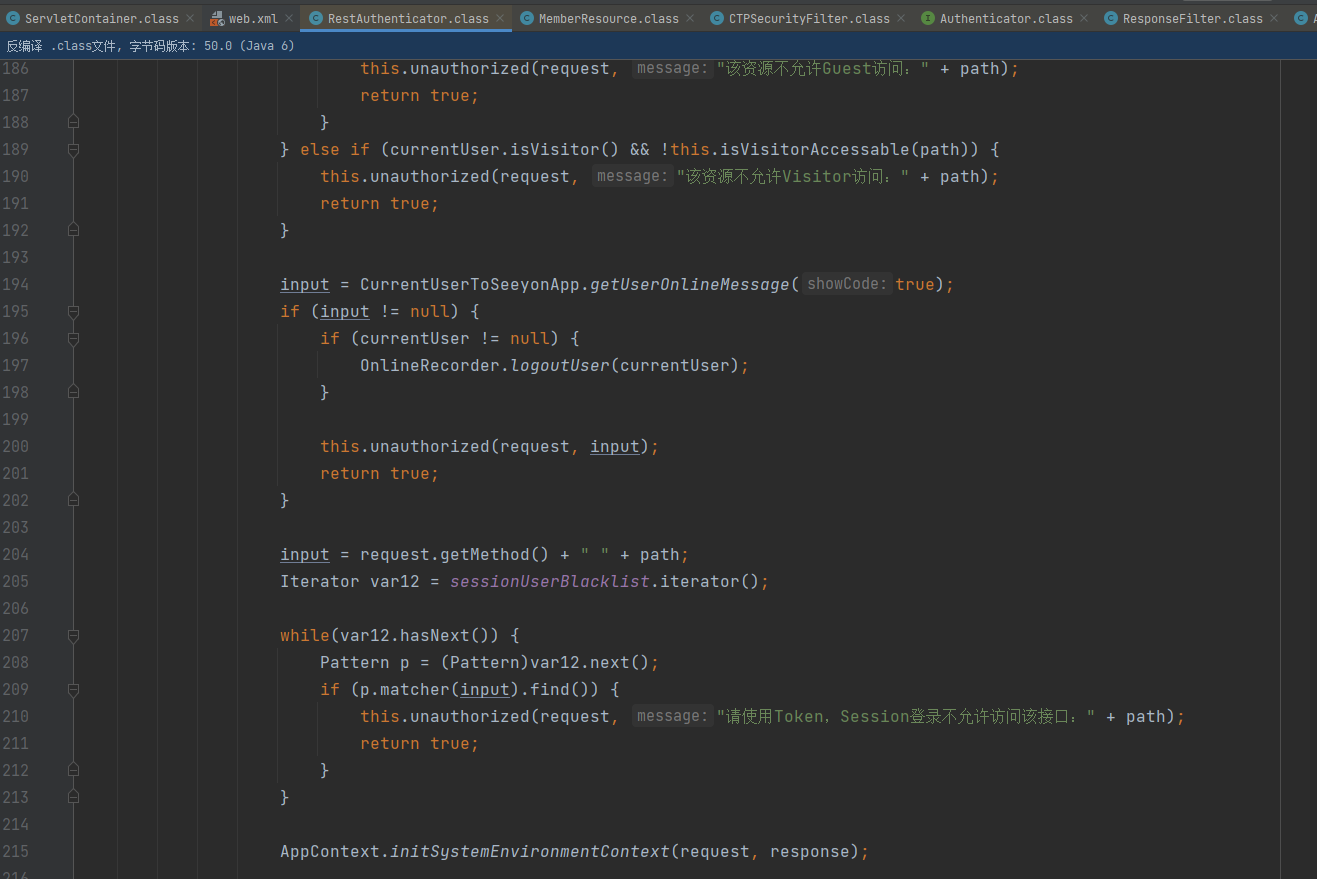Close the Authenticator.class tab
The width and height of the screenshot is (1317, 879).
click(1084, 18)
